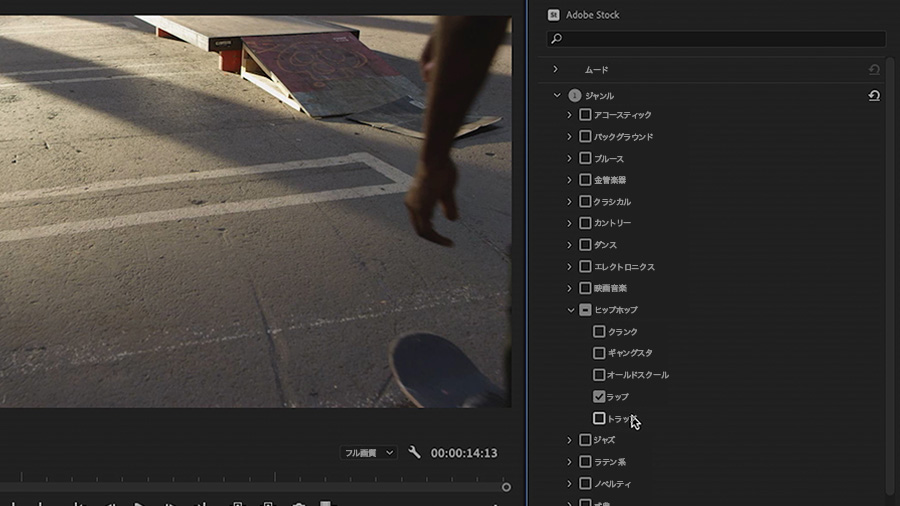Open the wrench settings icon beside the timecode
900x506 pixels.
[414, 452]
